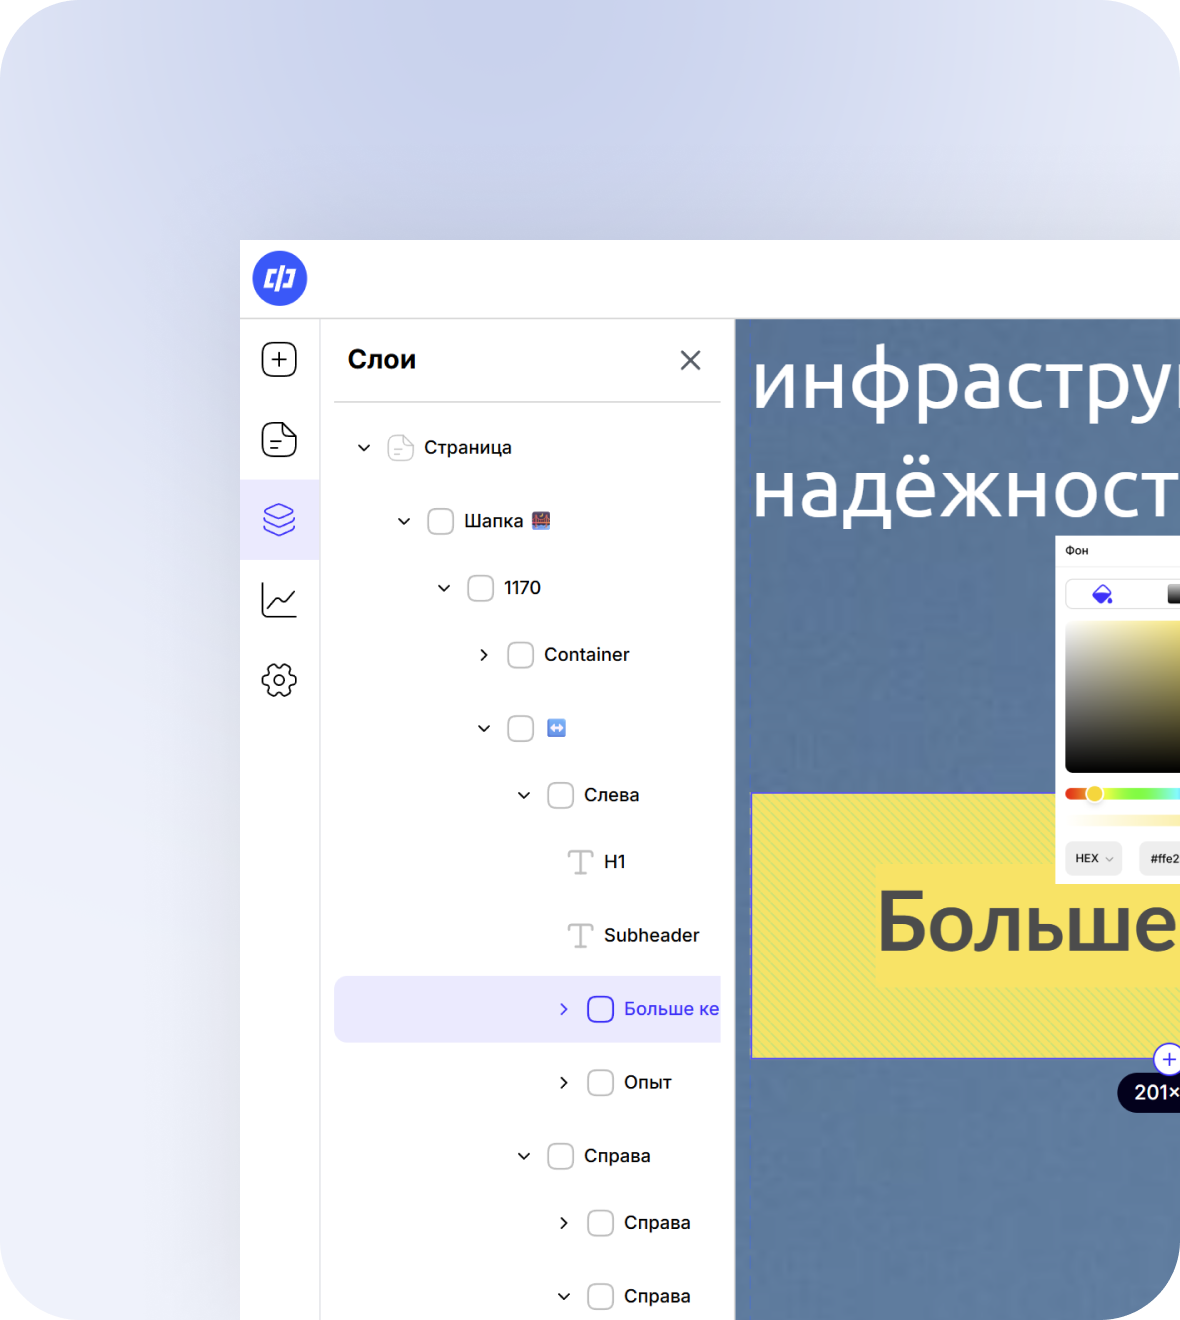Toggle the box next to Опыт

(x=601, y=1083)
